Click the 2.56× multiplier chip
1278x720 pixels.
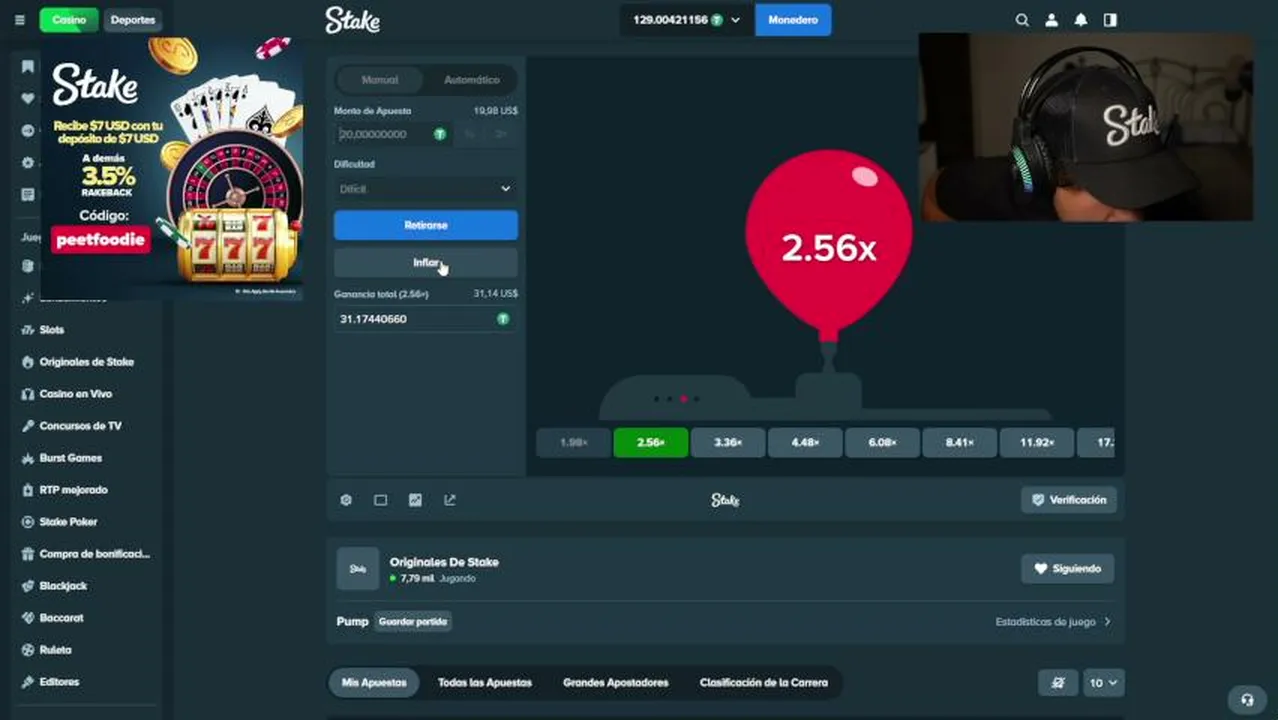(650, 442)
